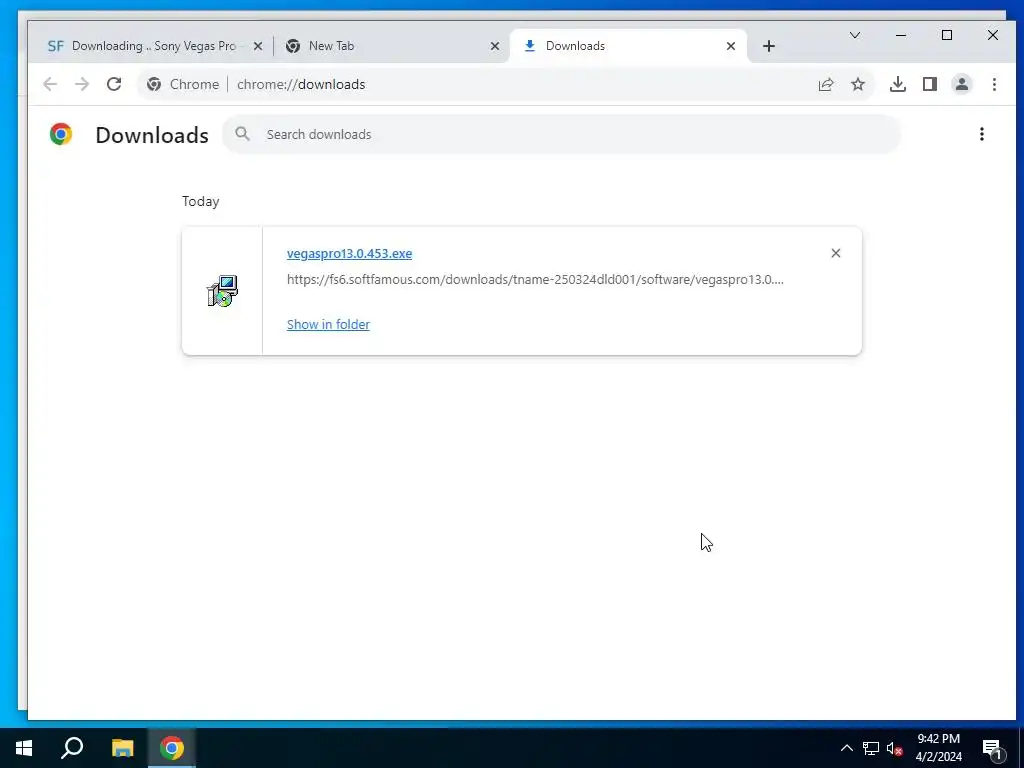The height and width of the screenshot is (768, 1024).
Task: Click the browser forward arrow
Action: (82, 84)
